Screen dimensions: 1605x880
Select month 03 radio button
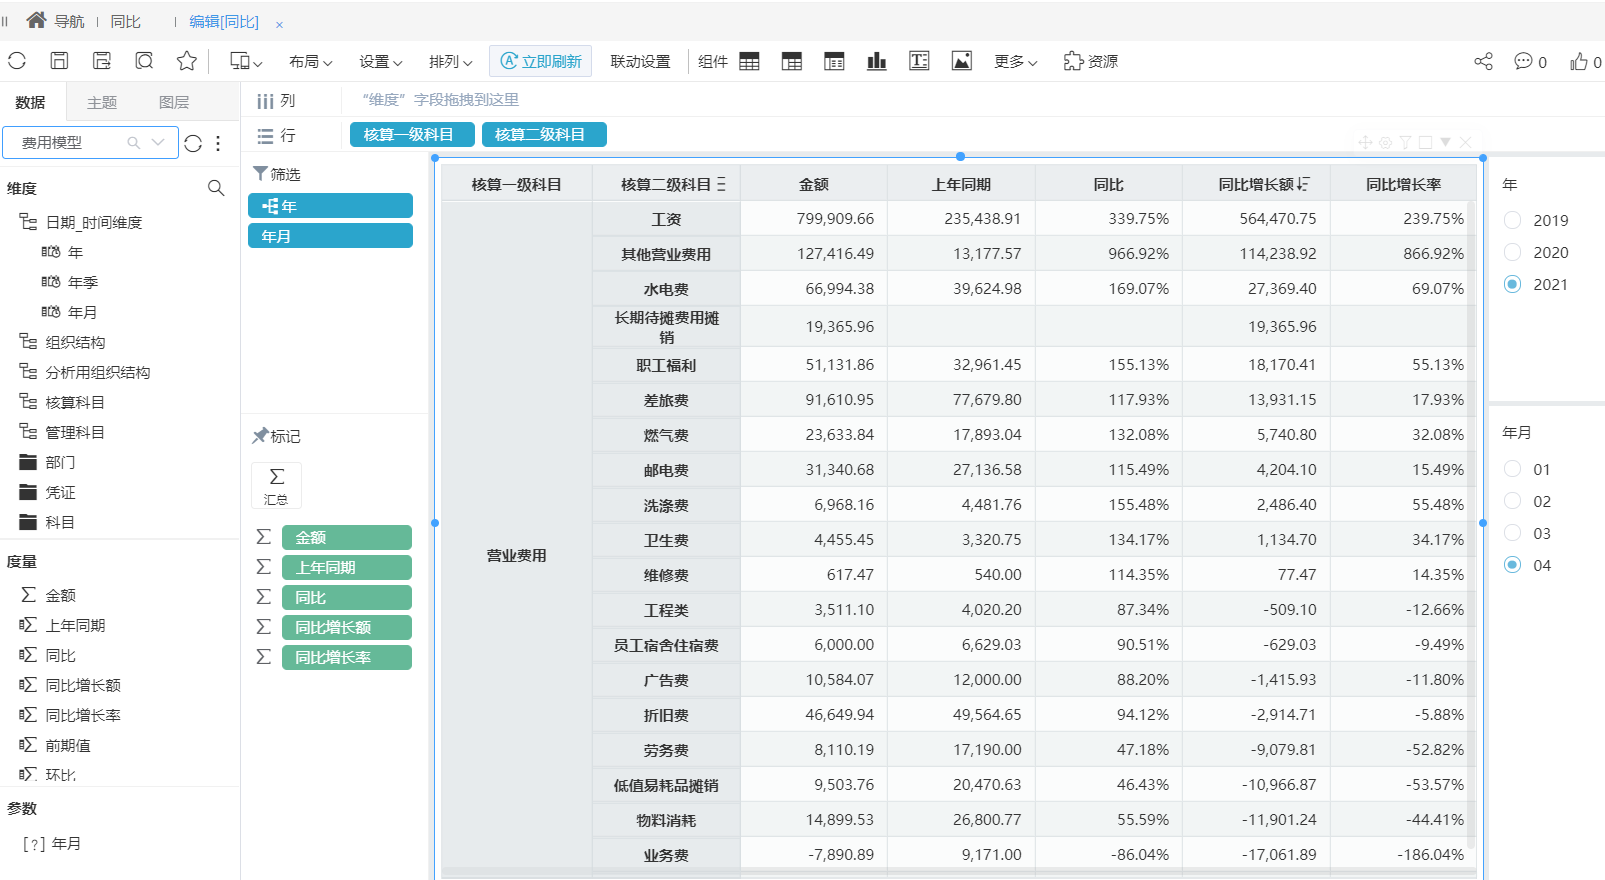tap(1512, 533)
